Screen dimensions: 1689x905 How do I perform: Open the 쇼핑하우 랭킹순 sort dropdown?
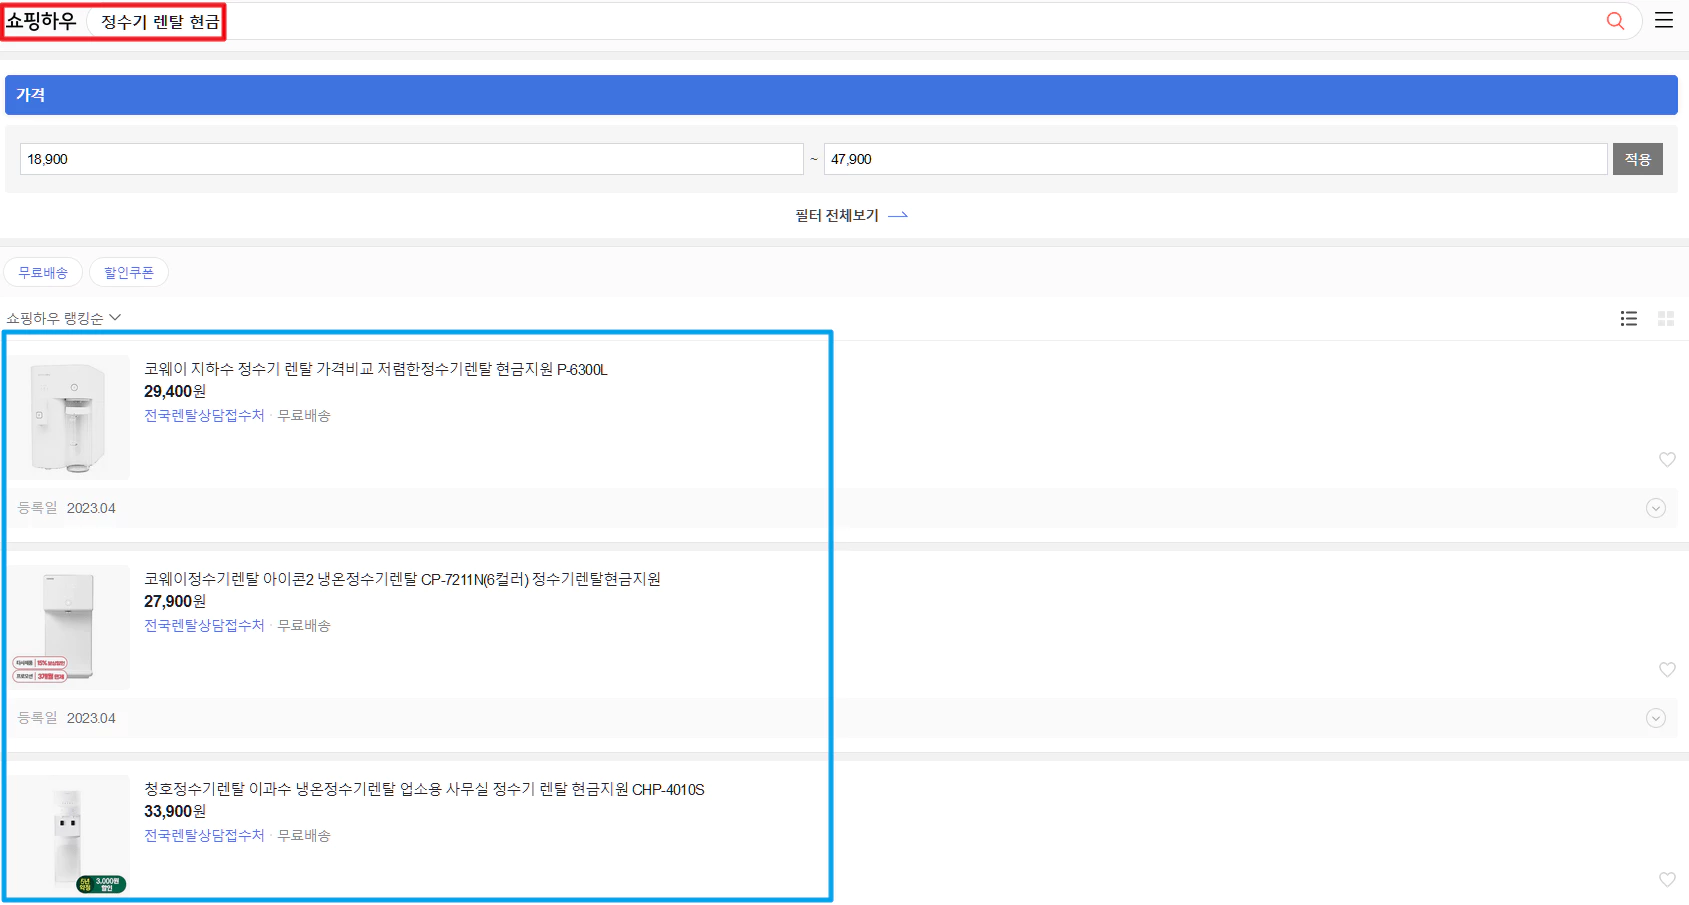click(x=63, y=318)
